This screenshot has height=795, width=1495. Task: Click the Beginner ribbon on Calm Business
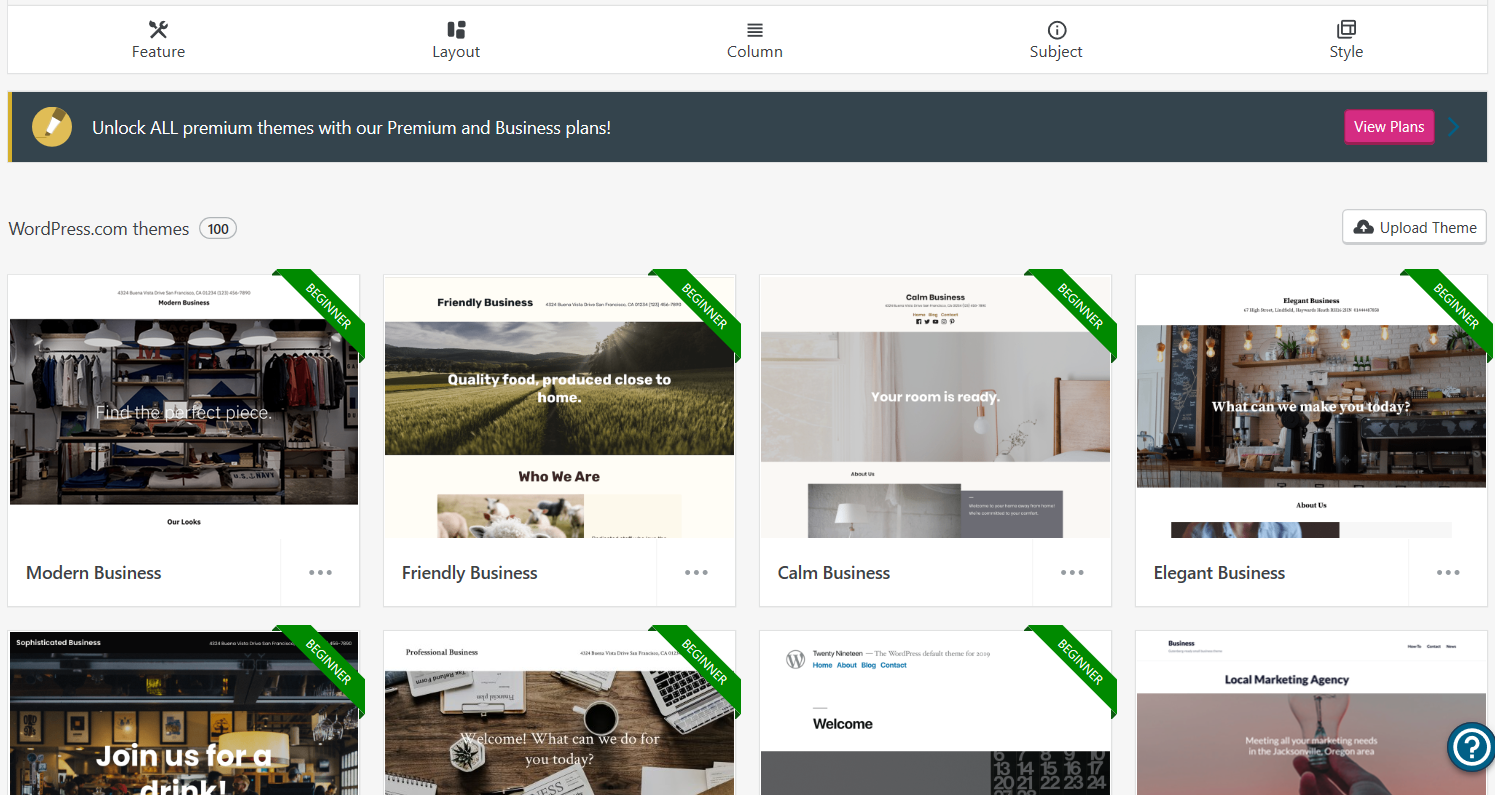pyautogui.click(x=1079, y=306)
